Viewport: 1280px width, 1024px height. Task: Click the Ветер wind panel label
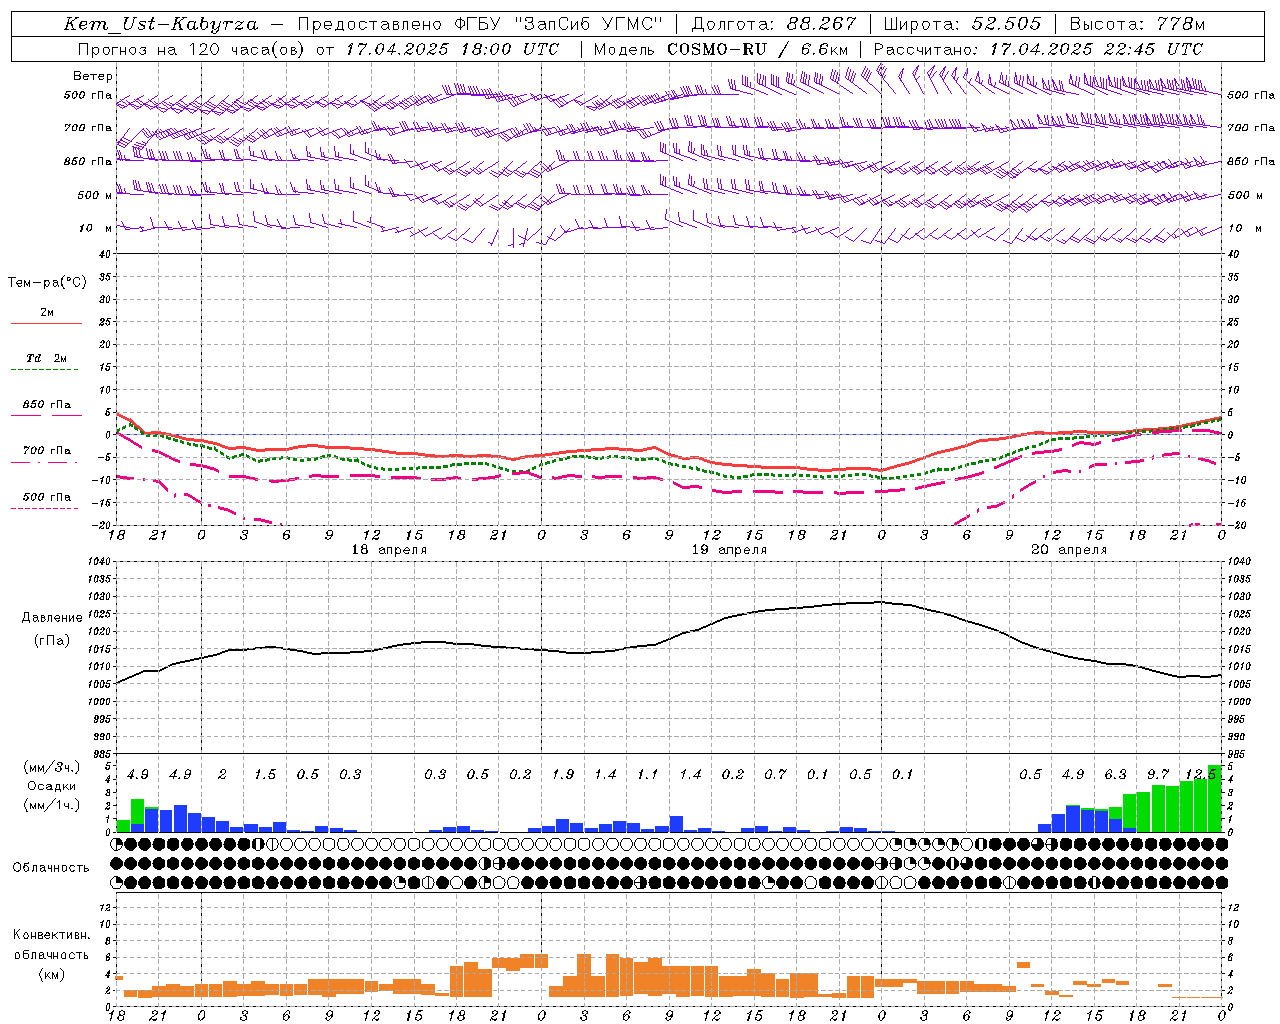93,76
